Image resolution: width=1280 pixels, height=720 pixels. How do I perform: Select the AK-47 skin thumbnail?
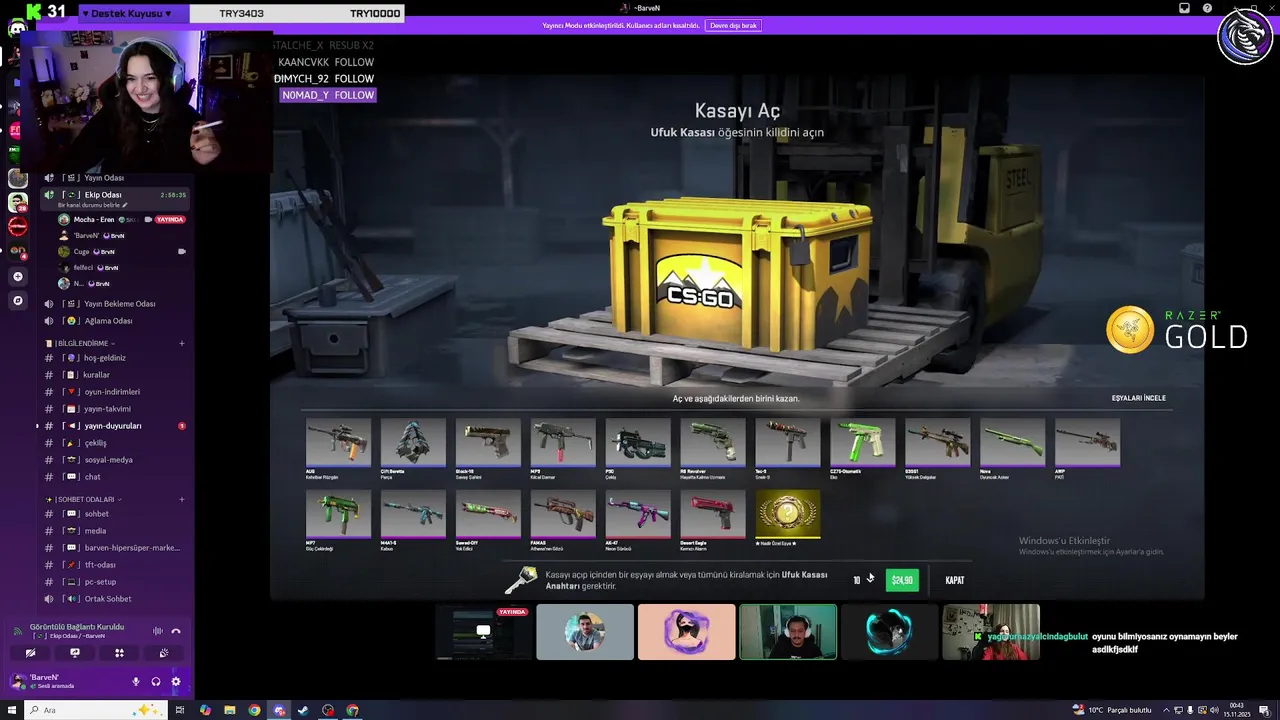point(638,515)
